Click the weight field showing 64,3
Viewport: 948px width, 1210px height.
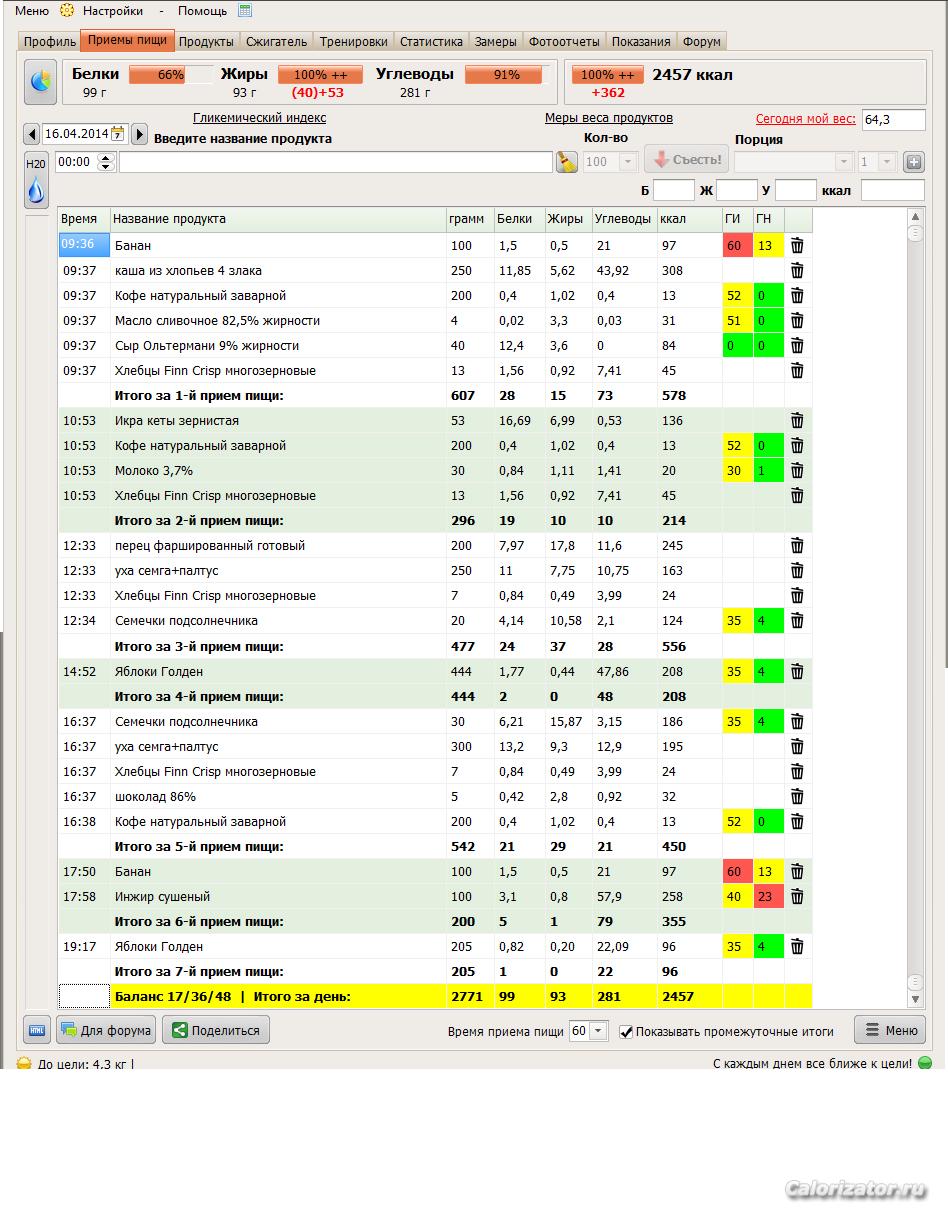tap(893, 119)
